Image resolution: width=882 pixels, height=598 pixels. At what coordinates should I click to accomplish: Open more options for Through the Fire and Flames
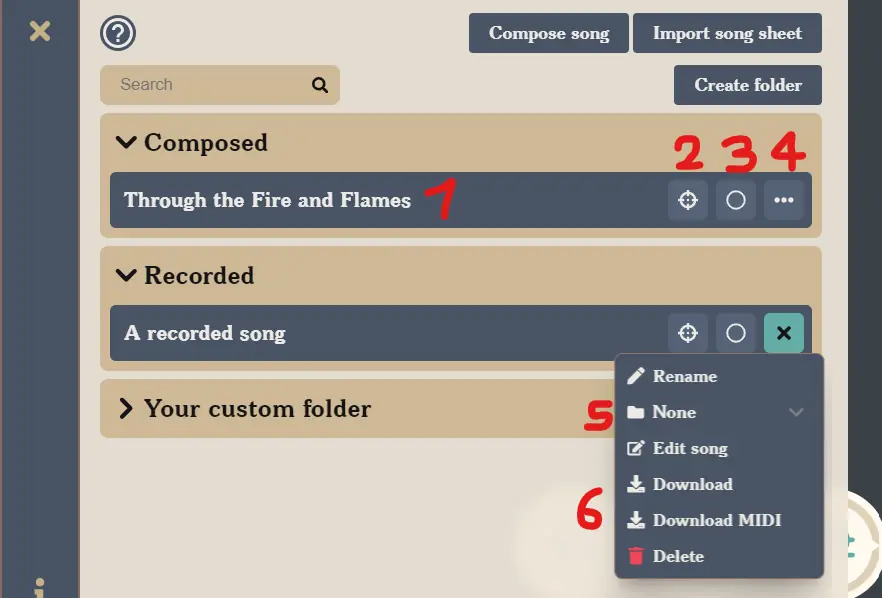tap(785, 199)
